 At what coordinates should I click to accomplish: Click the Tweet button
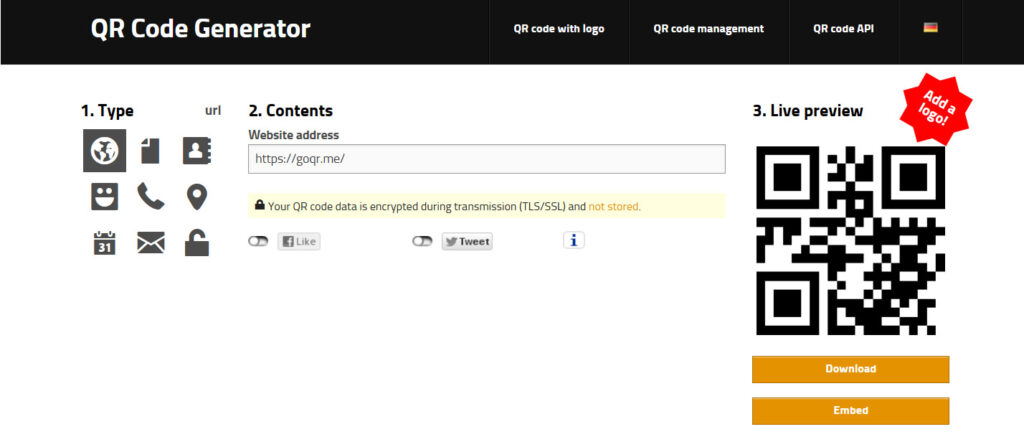tap(467, 241)
